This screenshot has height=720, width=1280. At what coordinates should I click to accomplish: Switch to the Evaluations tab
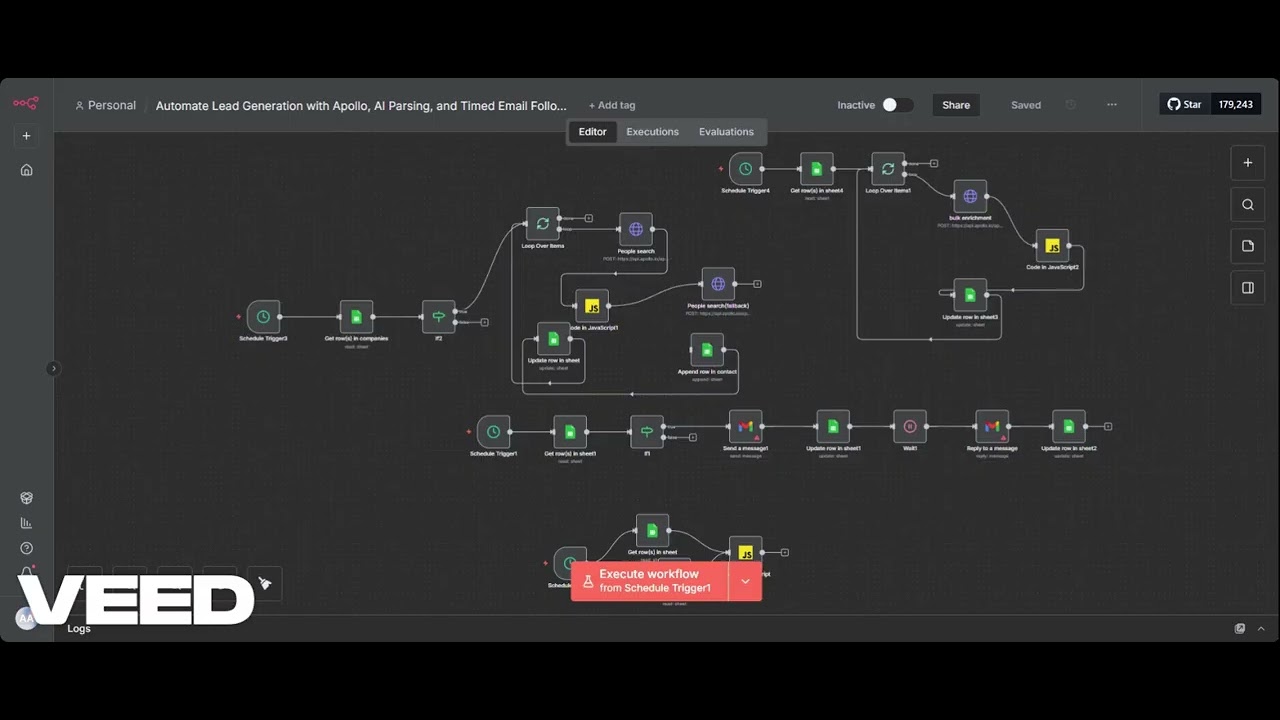[726, 132]
